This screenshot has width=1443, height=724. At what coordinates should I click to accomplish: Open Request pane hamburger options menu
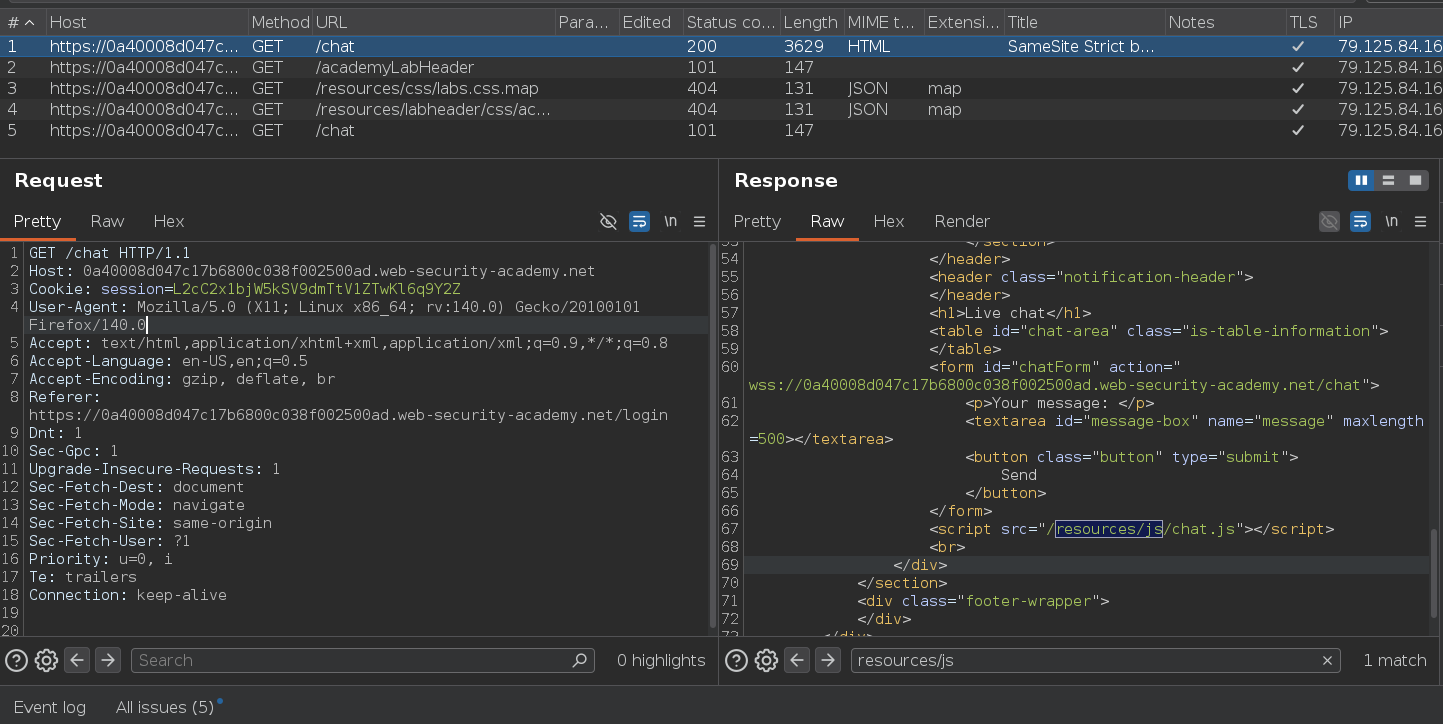(700, 222)
